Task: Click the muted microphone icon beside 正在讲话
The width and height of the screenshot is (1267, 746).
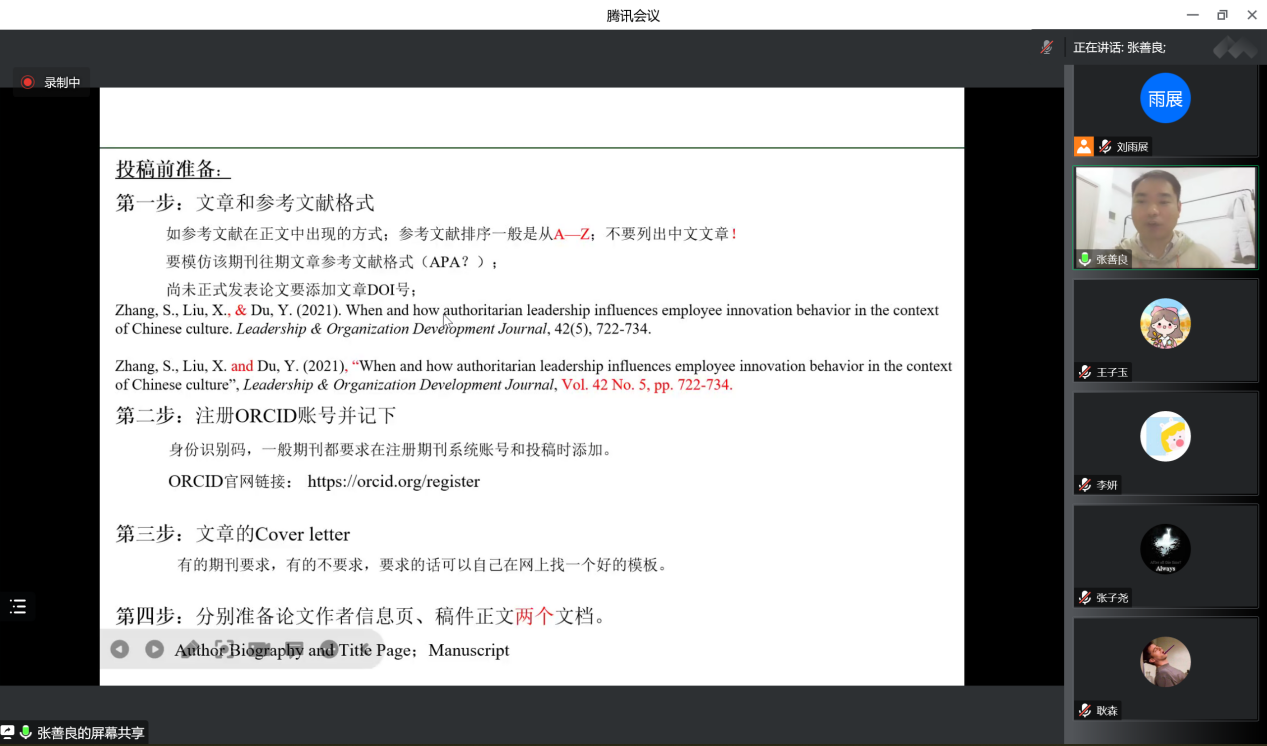Action: click(x=1047, y=47)
